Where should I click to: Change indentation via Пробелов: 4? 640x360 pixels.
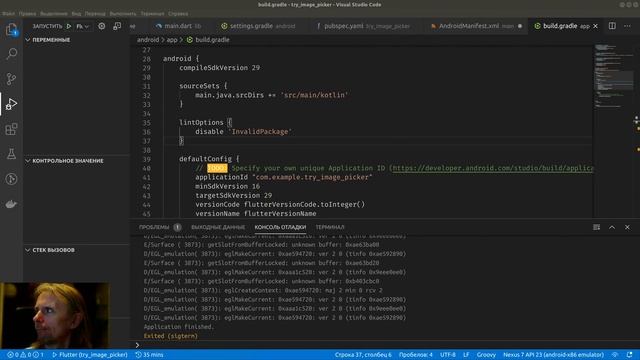click(416, 355)
